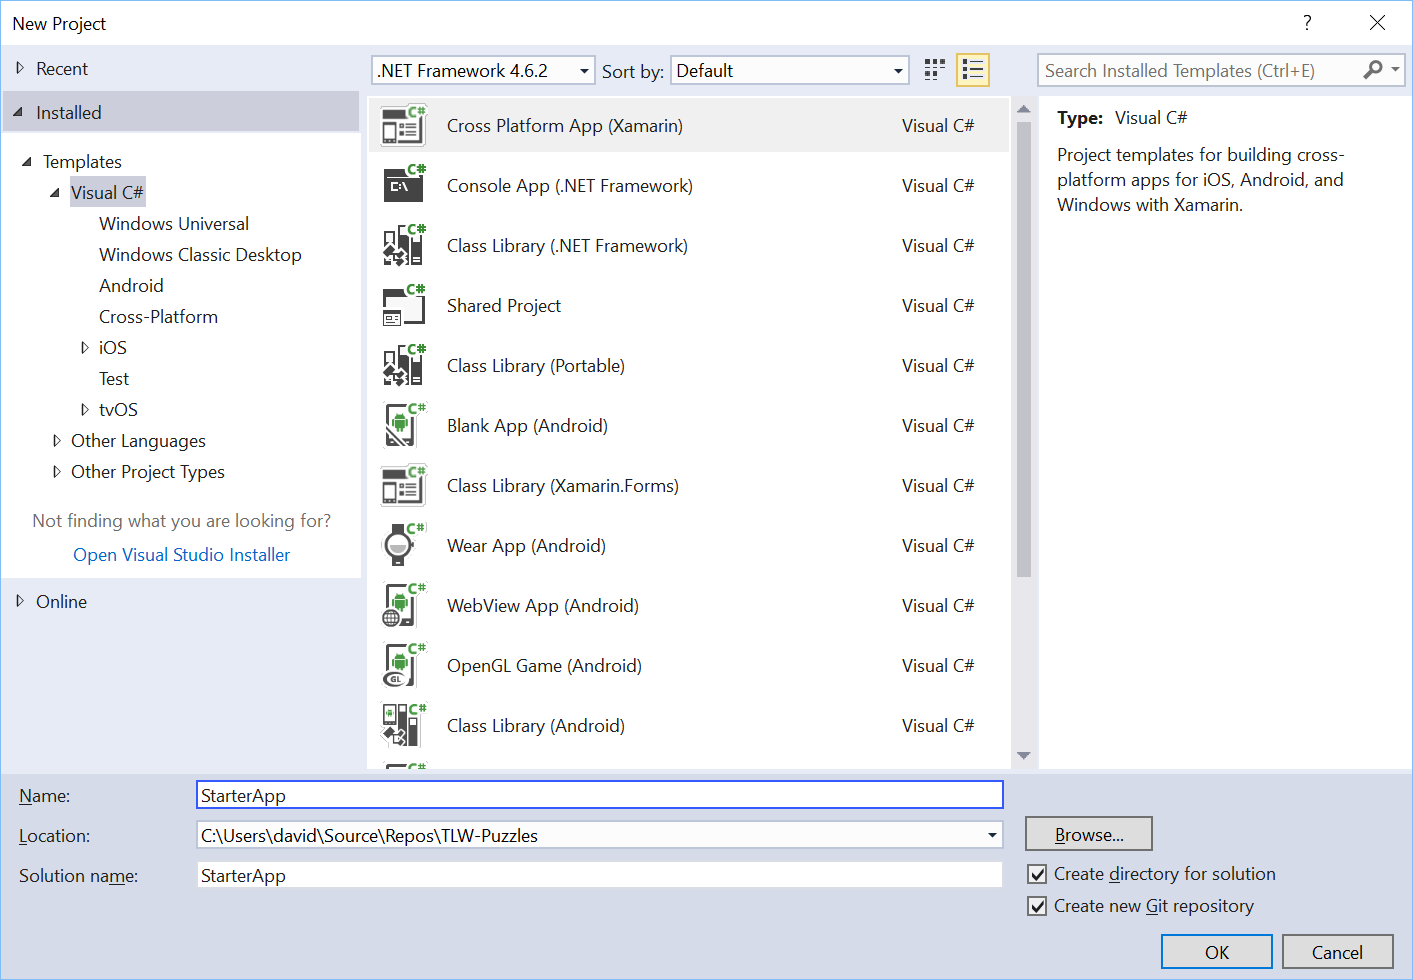Select the WebView App (Android) row text
The width and height of the screenshot is (1413, 980).
point(543,606)
